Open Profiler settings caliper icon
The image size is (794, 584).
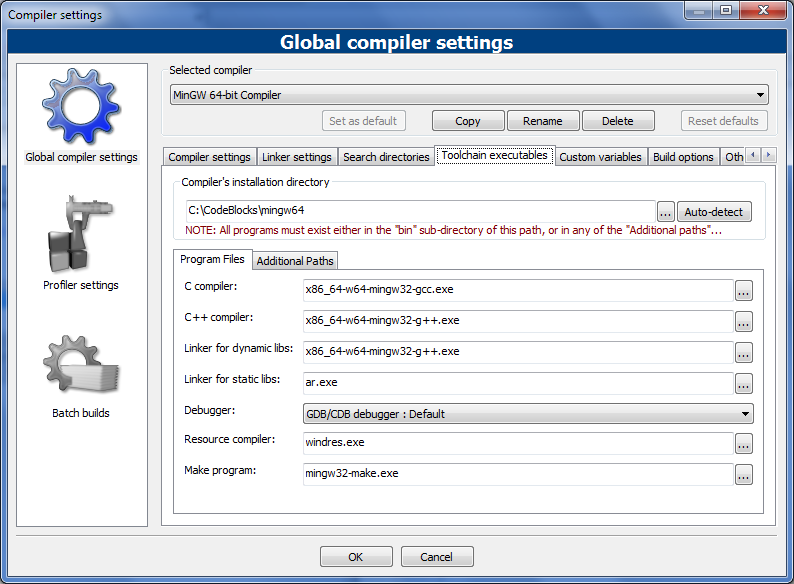coord(80,235)
